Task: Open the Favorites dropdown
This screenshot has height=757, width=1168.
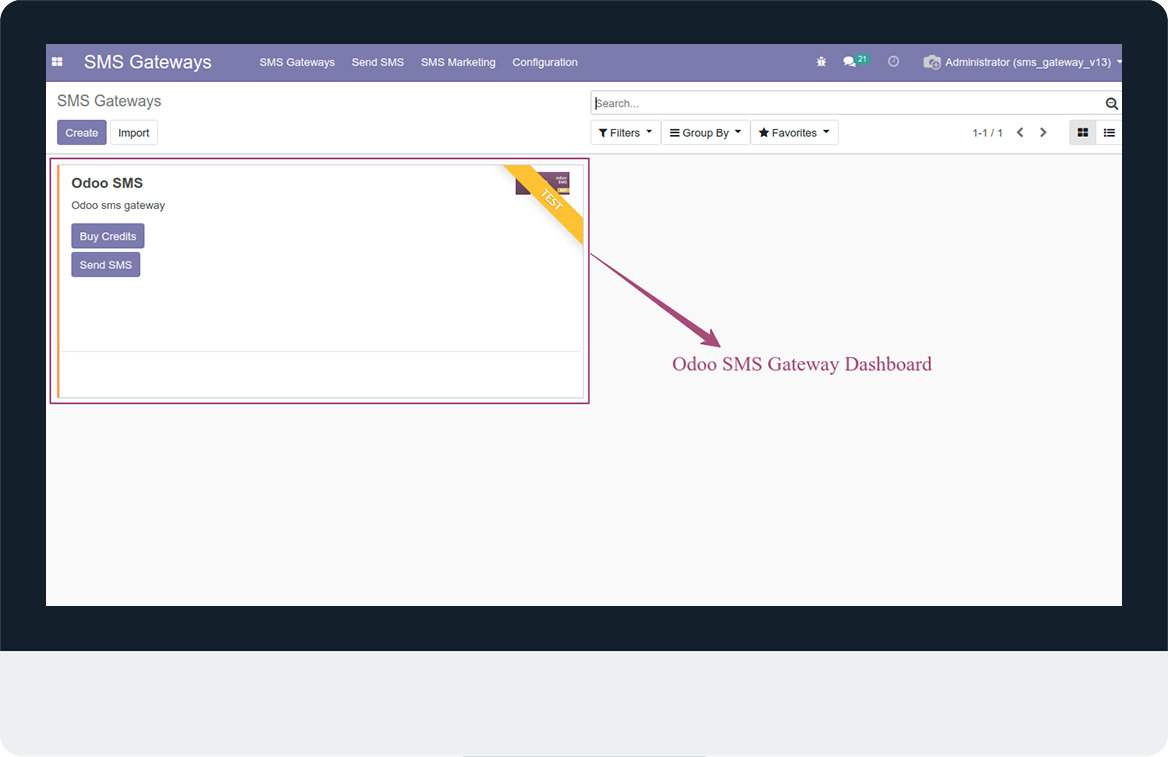Action: [x=794, y=133]
